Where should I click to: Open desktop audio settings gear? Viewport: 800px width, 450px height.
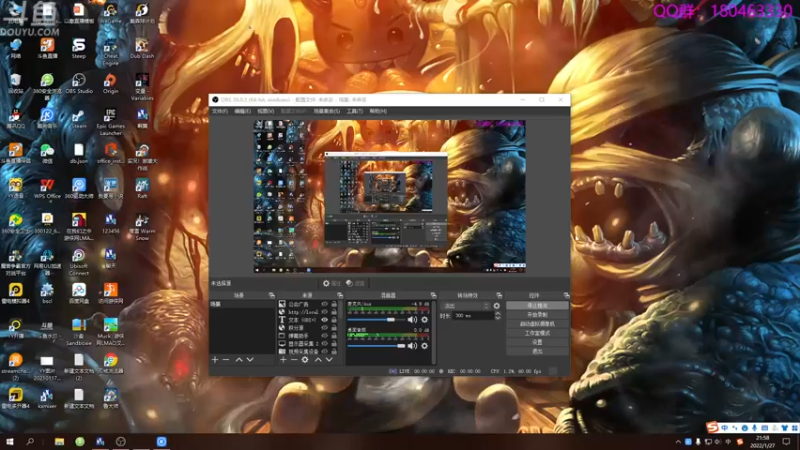coord(424,345)
